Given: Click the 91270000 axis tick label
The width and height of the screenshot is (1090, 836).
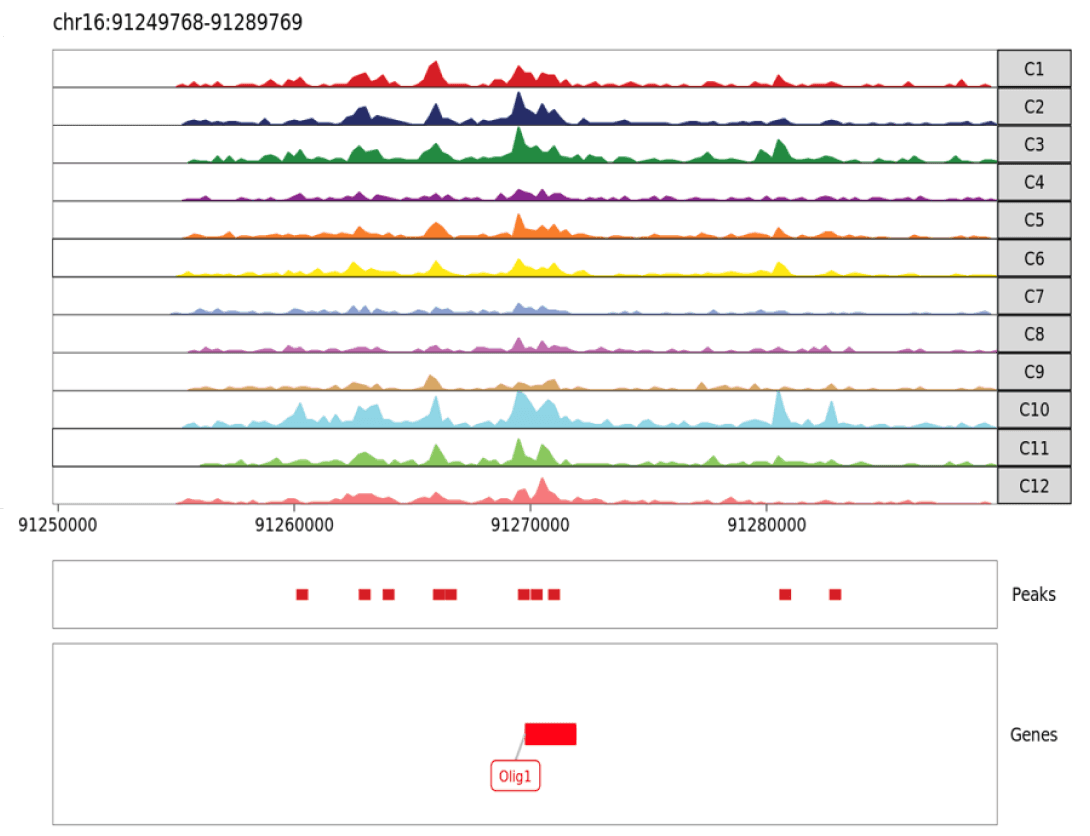Looking at the screenshot, I should [531, 524].
